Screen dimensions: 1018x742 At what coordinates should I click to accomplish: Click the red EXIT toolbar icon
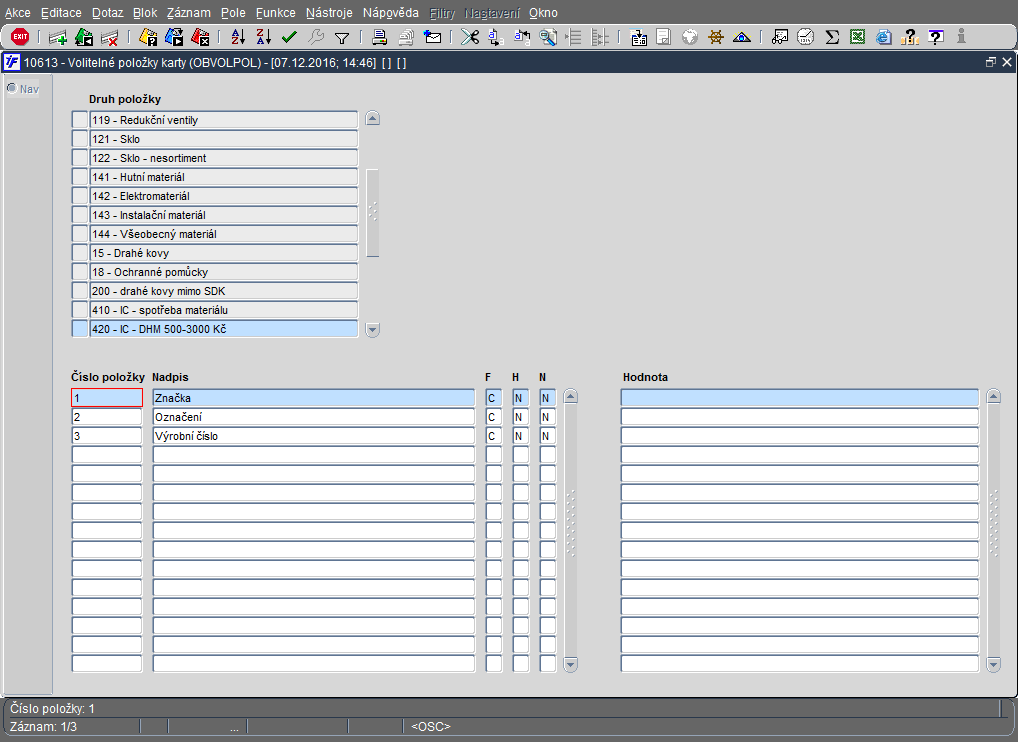point(19,37)
